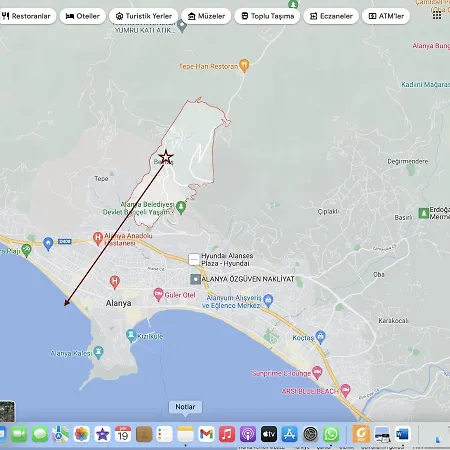Filter the map by Restoranlar
450x450 pixels.
(x=27, y=16)
